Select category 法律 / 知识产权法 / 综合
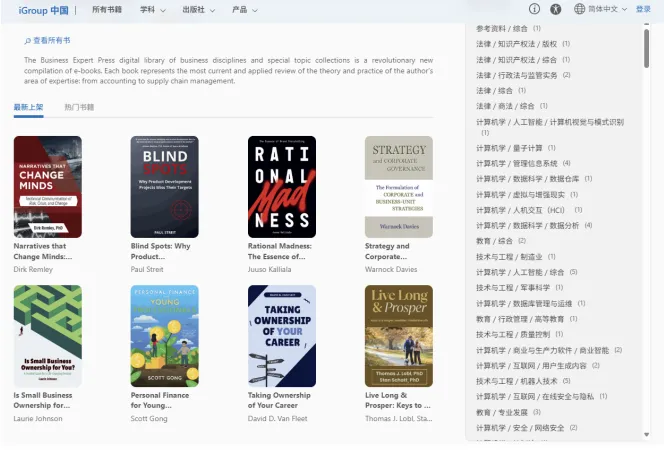Image resolution: width=664 pixels, height=452 pixels. point(523,59)
